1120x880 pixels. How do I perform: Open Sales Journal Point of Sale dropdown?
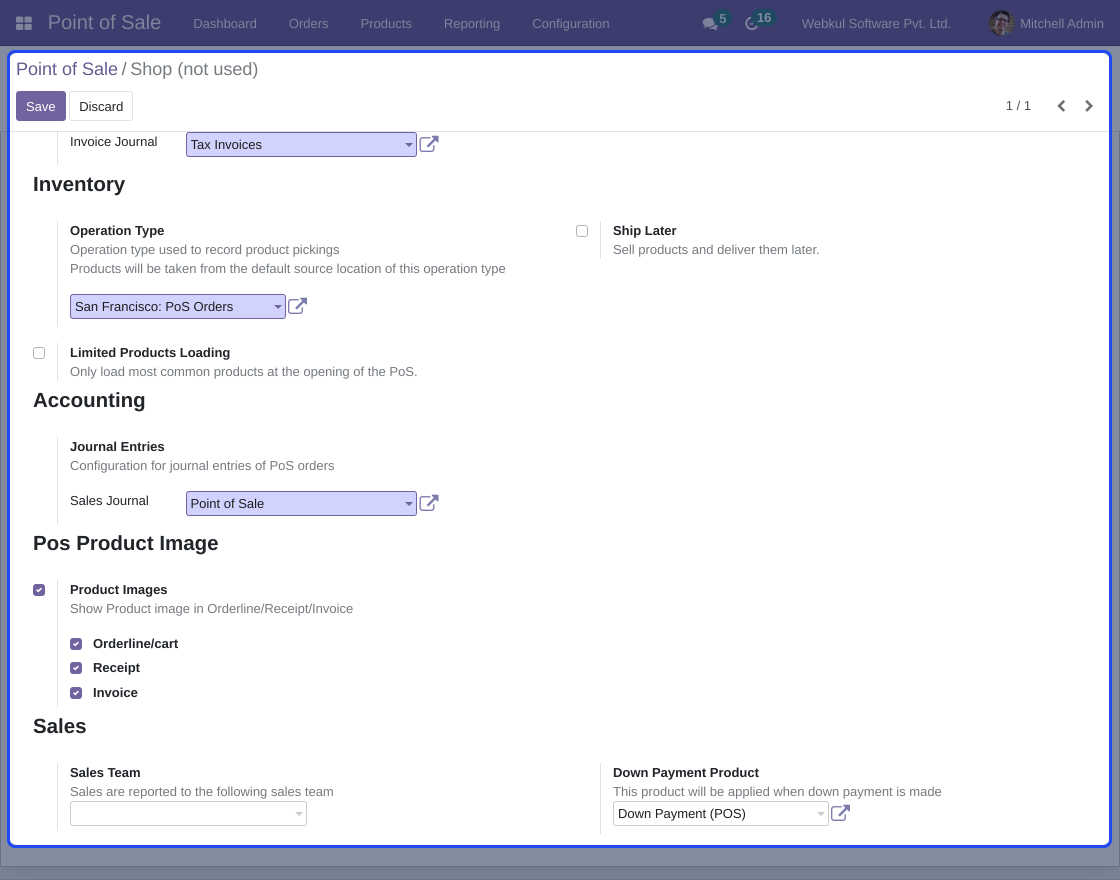click(x=301, y=504)
